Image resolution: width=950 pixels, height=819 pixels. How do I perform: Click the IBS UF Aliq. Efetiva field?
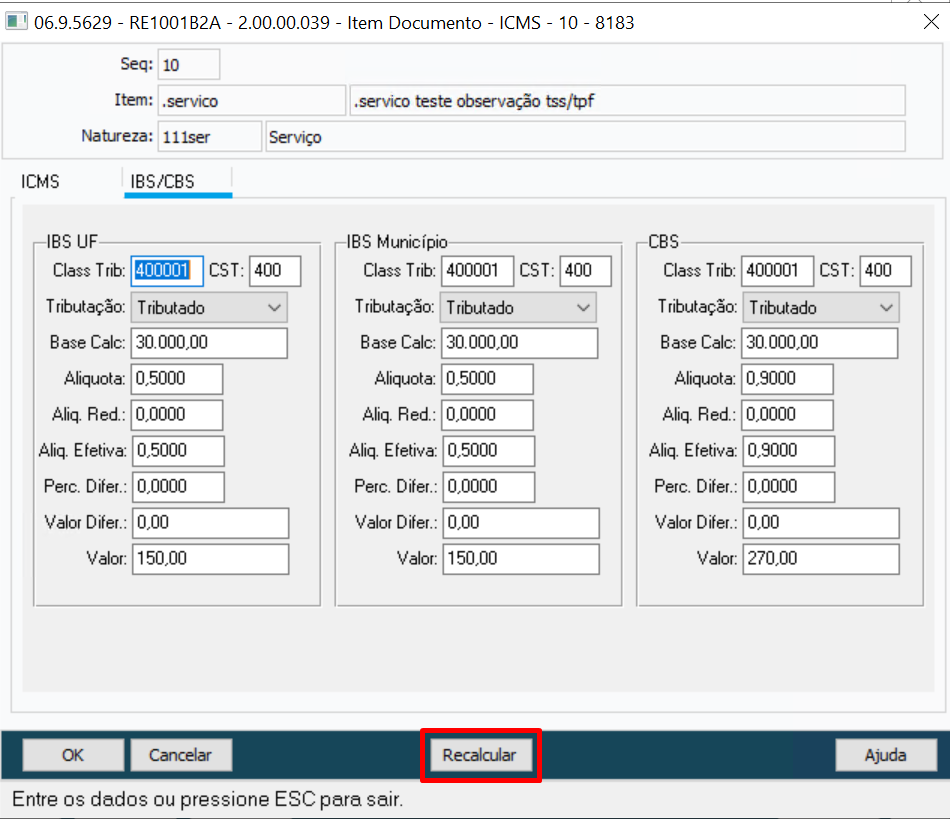point(178,451)
